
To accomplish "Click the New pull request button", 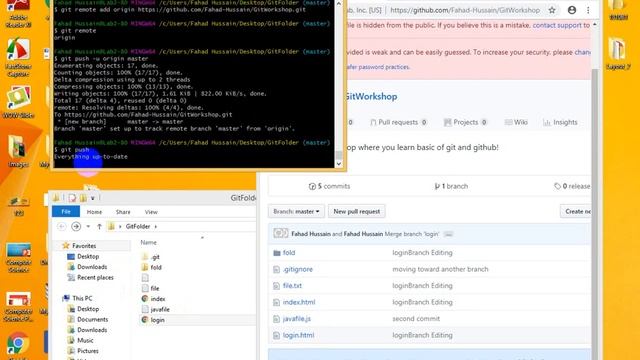I will tap(357, 211).
